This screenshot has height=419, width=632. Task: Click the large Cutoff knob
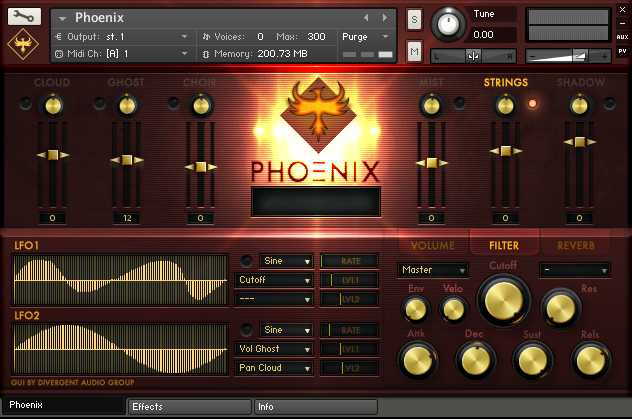[504, 300]
